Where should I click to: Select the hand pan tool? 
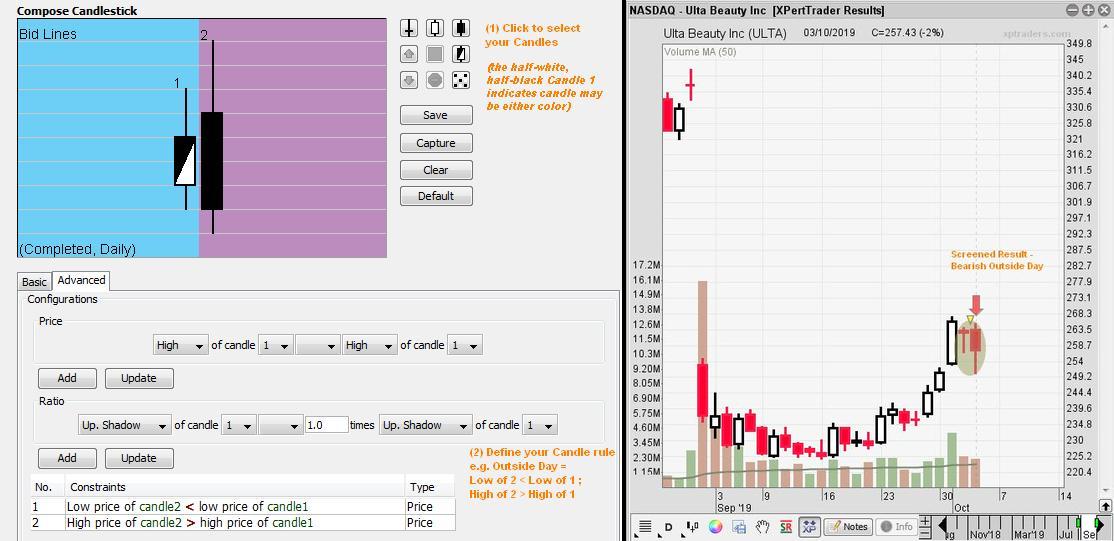click(x=762, y=527)
